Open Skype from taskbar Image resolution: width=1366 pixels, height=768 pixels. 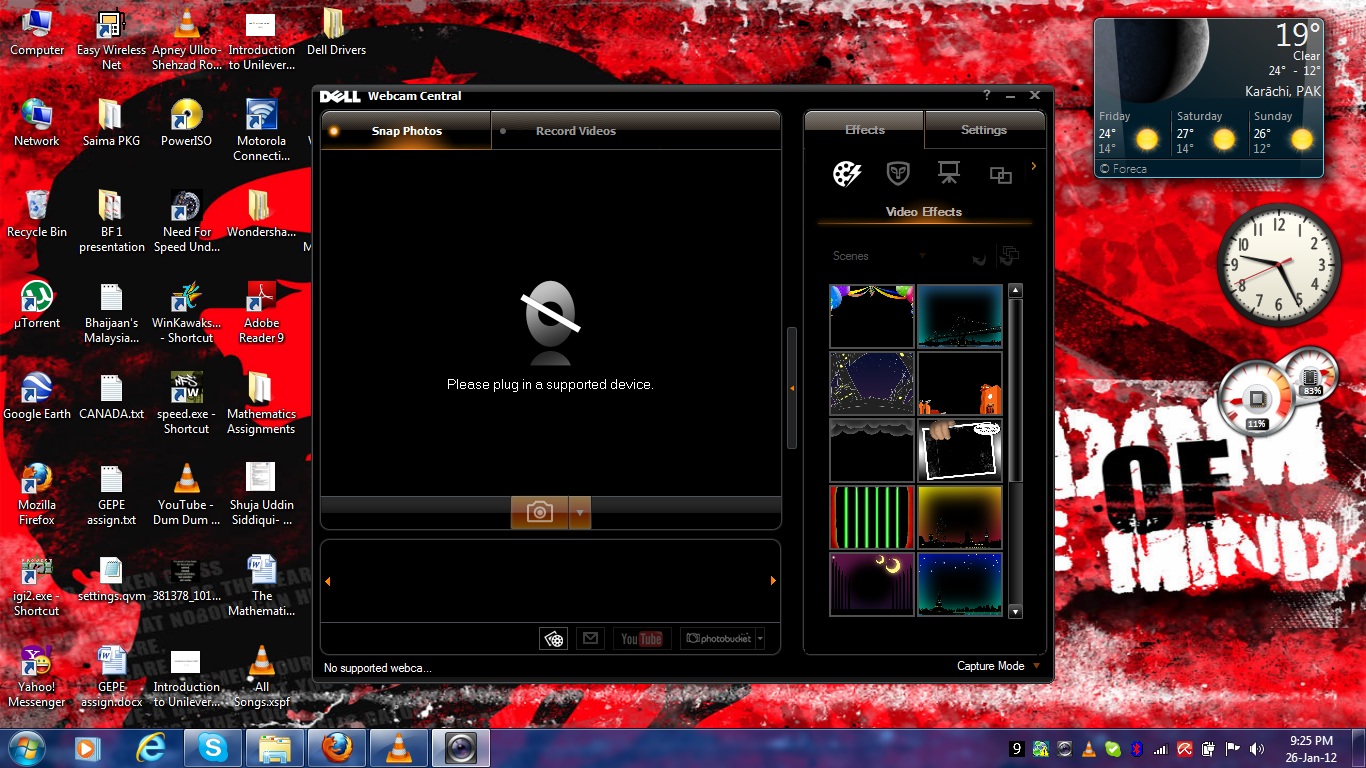(213, 747)
